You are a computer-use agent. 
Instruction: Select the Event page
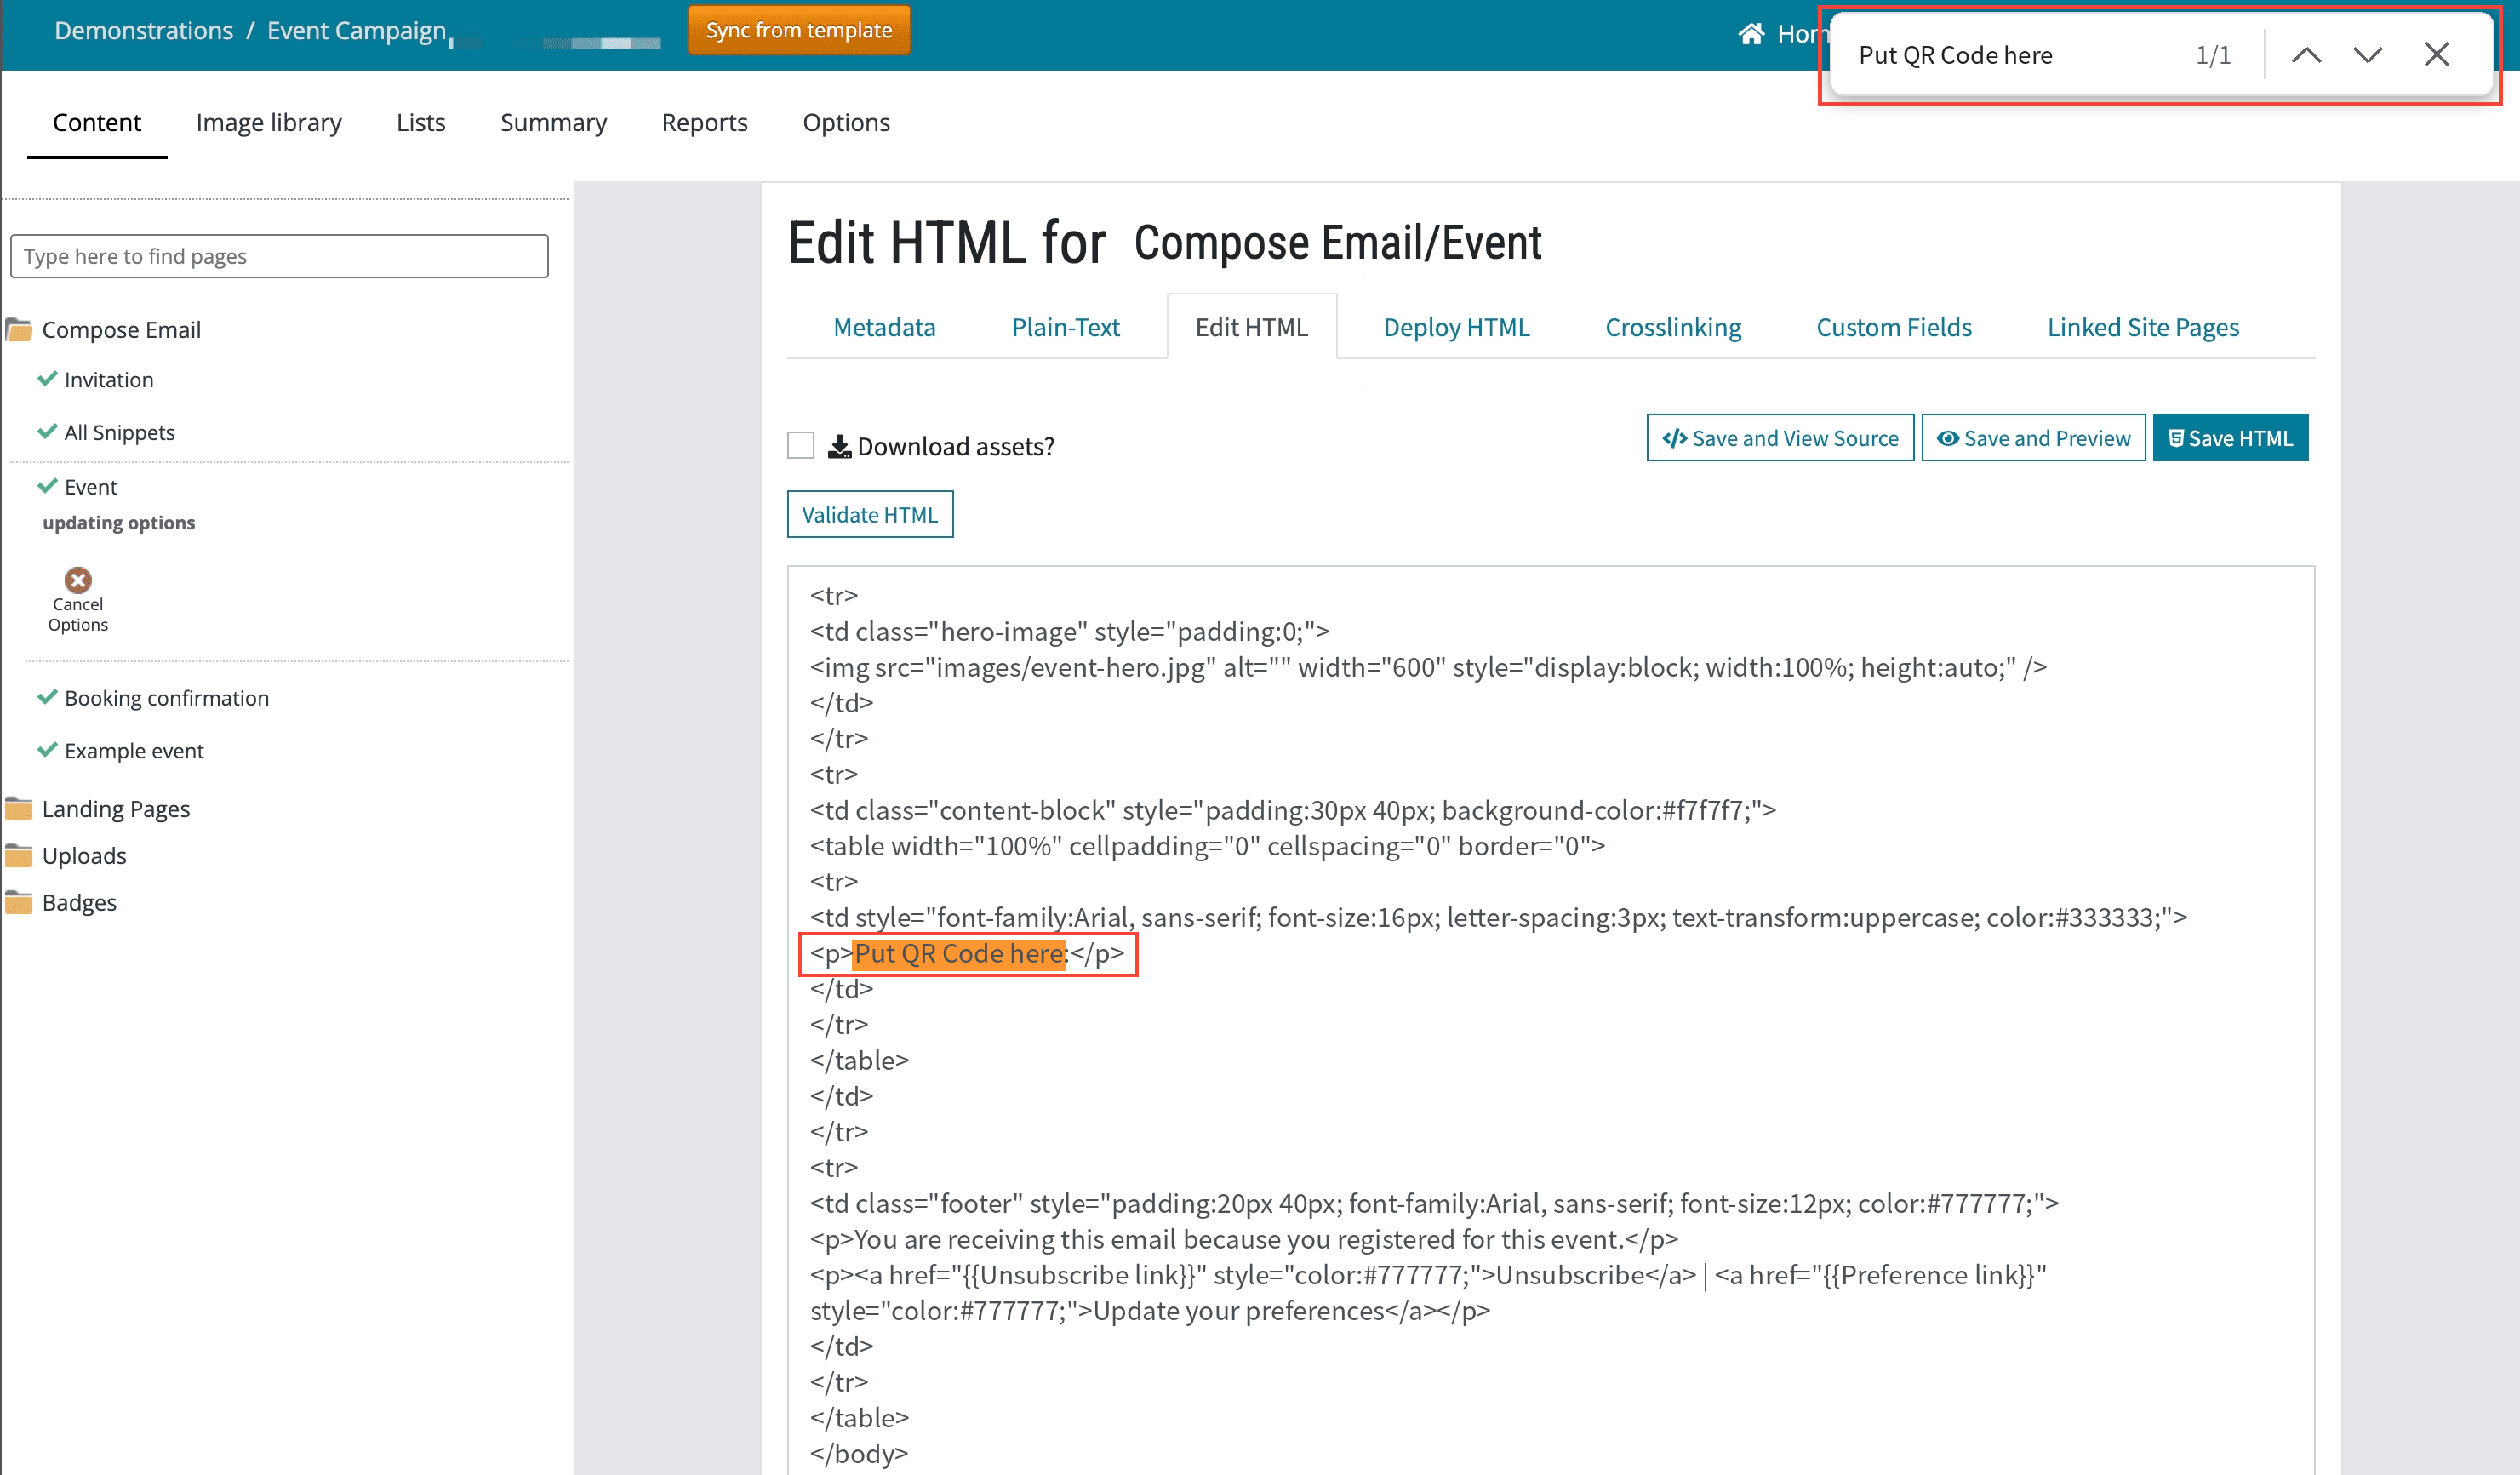tap(90, 487)
